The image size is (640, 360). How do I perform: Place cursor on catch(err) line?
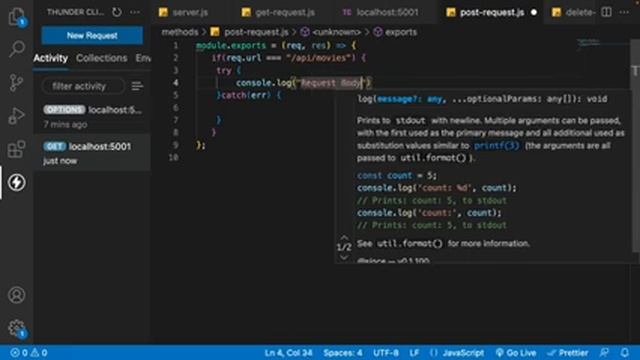click(x=249, y=95)
